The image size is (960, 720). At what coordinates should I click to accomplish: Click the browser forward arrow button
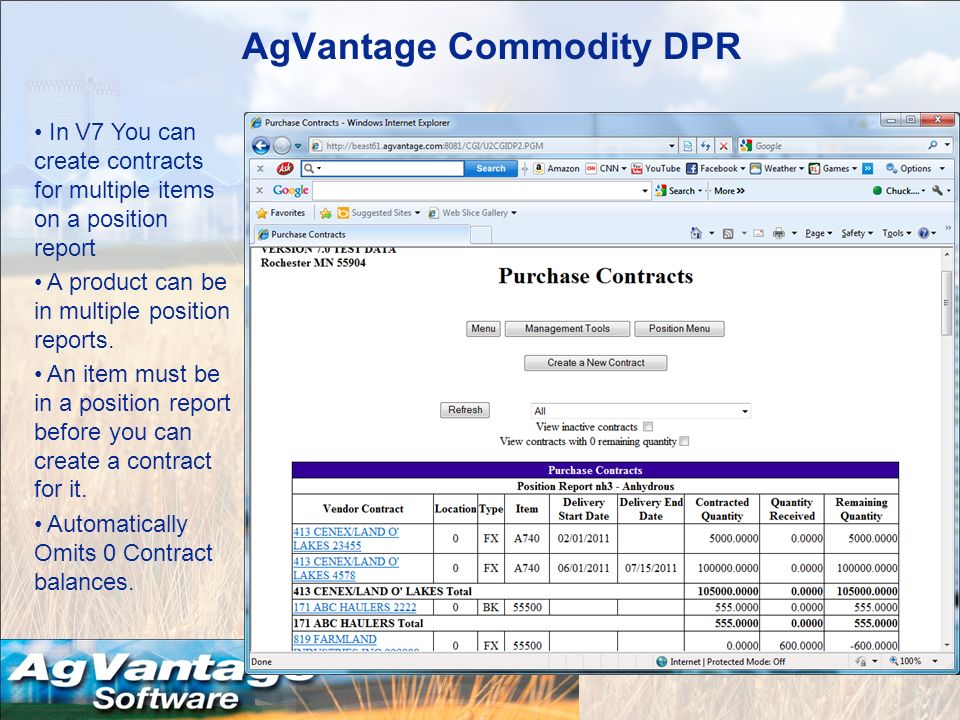(x=282, y=146)
